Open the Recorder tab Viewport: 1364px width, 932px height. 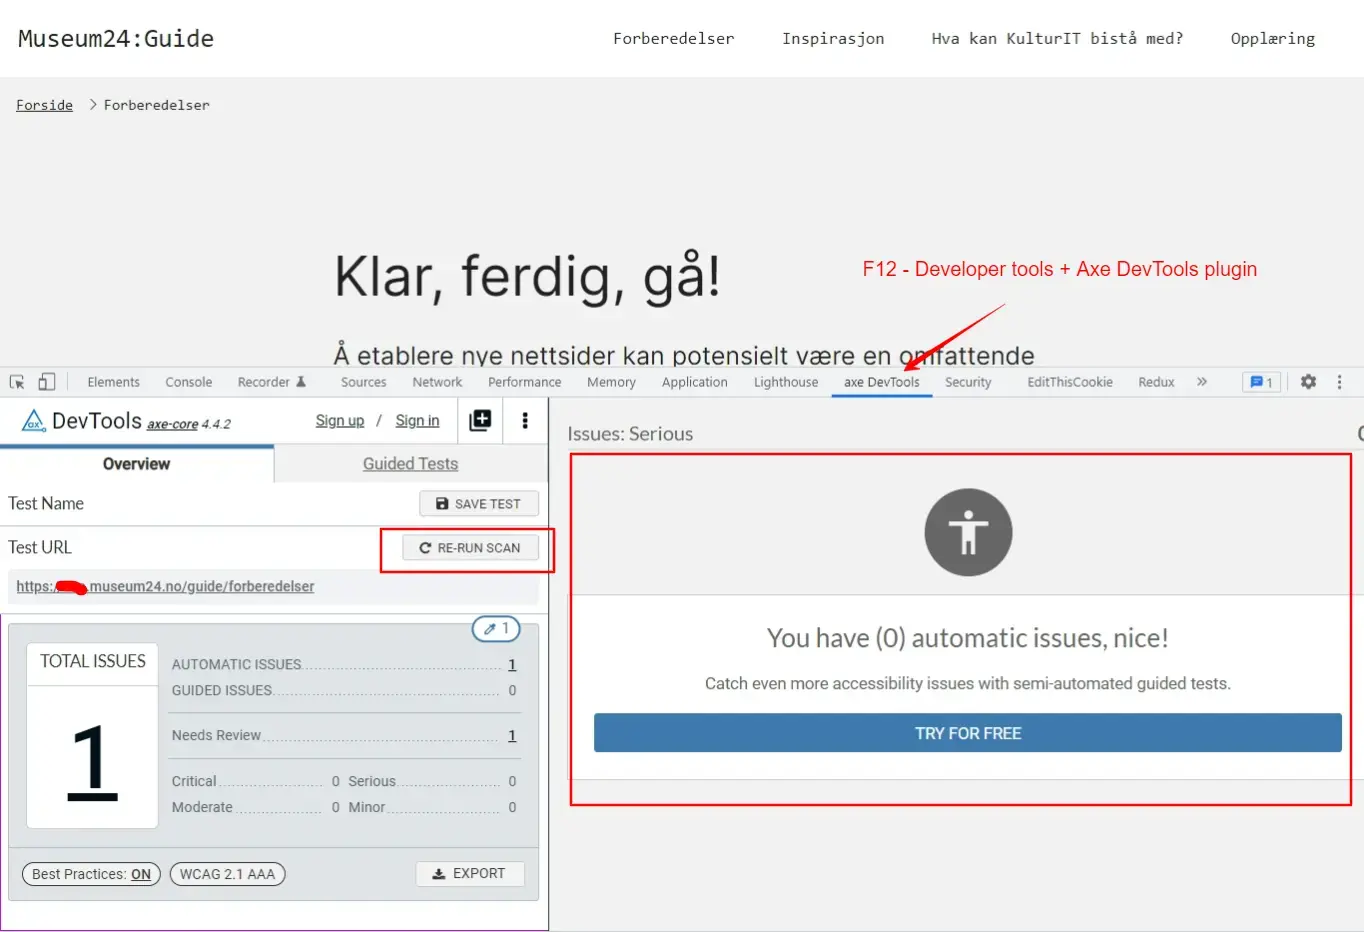[271, 382]
